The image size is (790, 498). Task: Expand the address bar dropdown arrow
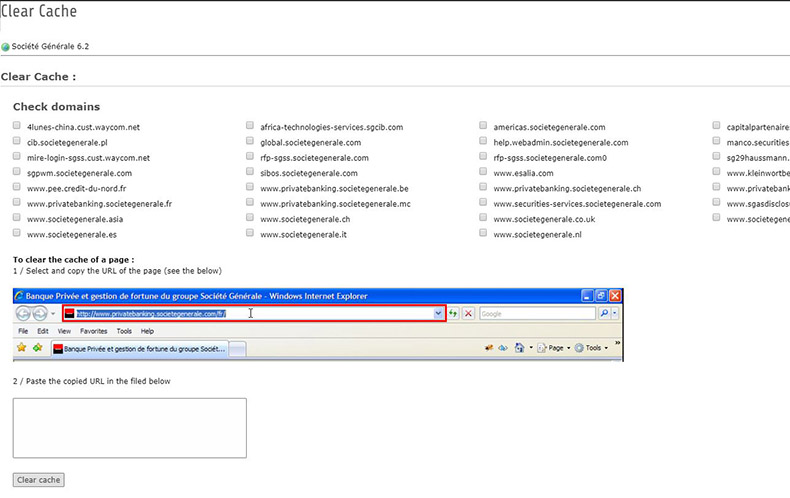438,314
